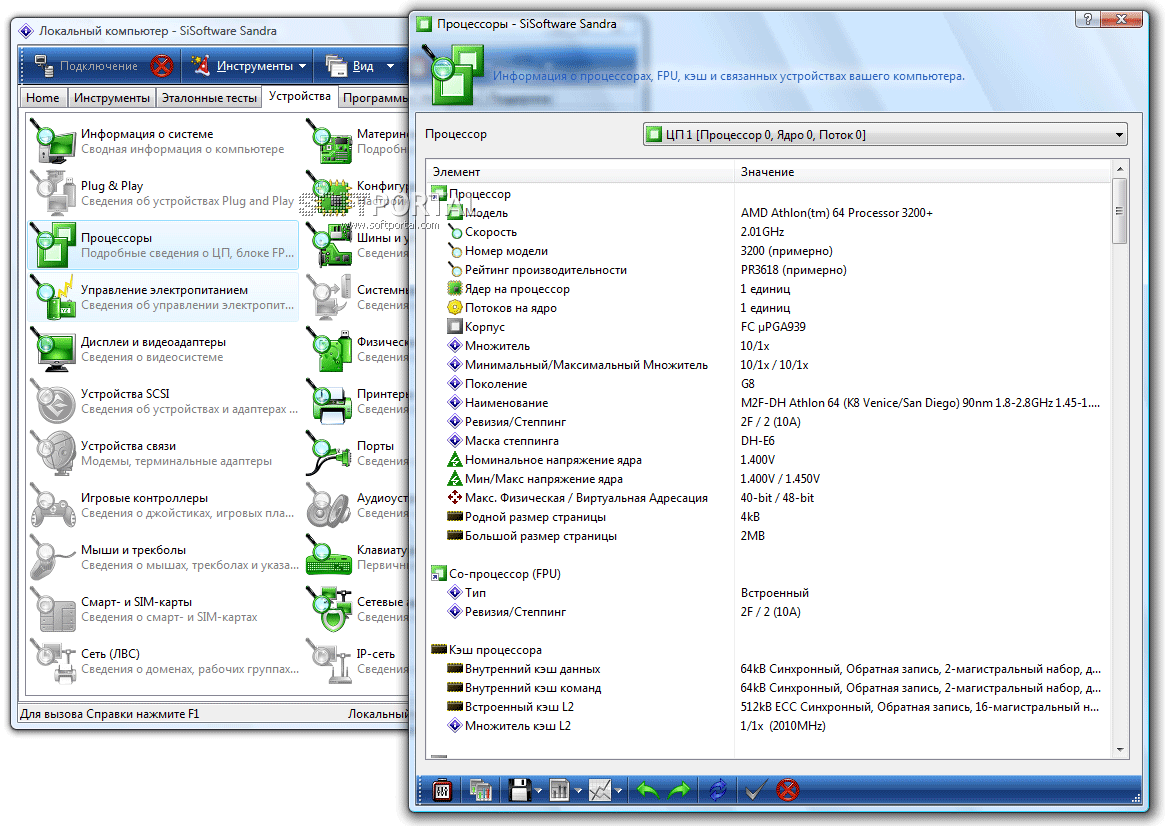The width and height of the screenshot is (1165, 826).
Task: Click scroll up arrow in the processor list
Action: [x=1120, y=170]
